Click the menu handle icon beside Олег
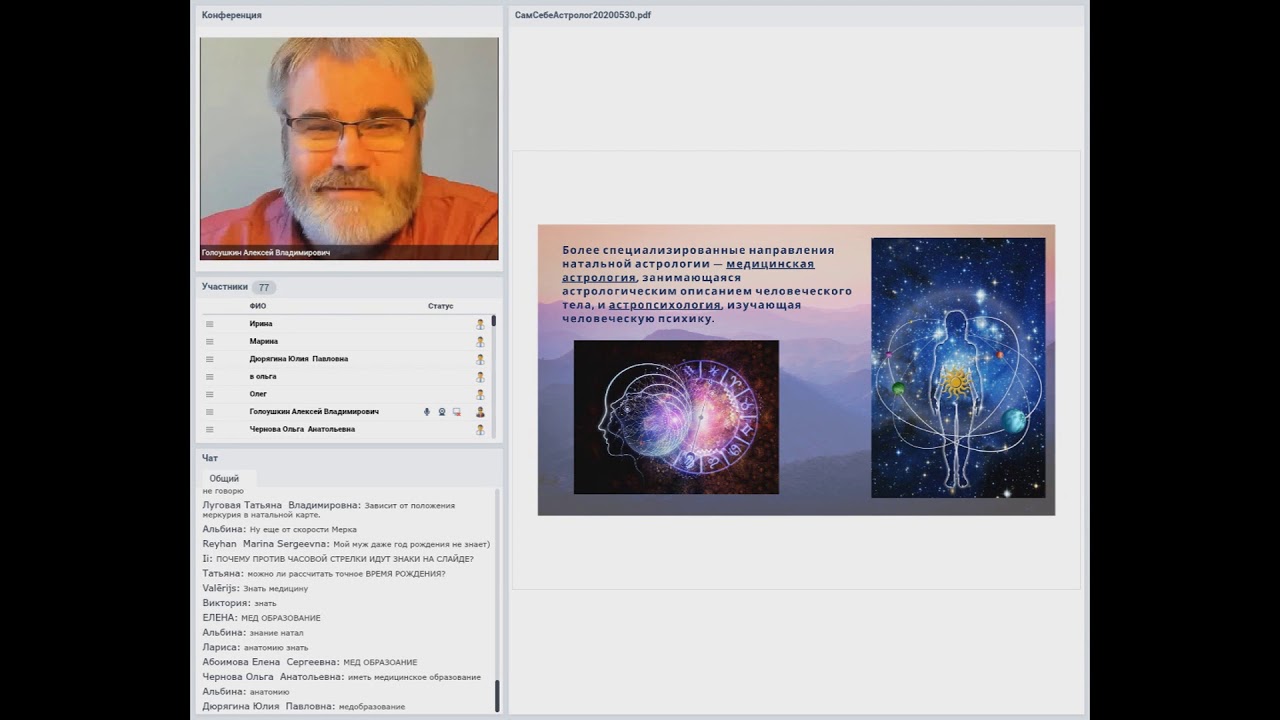 tap(210, 394)
